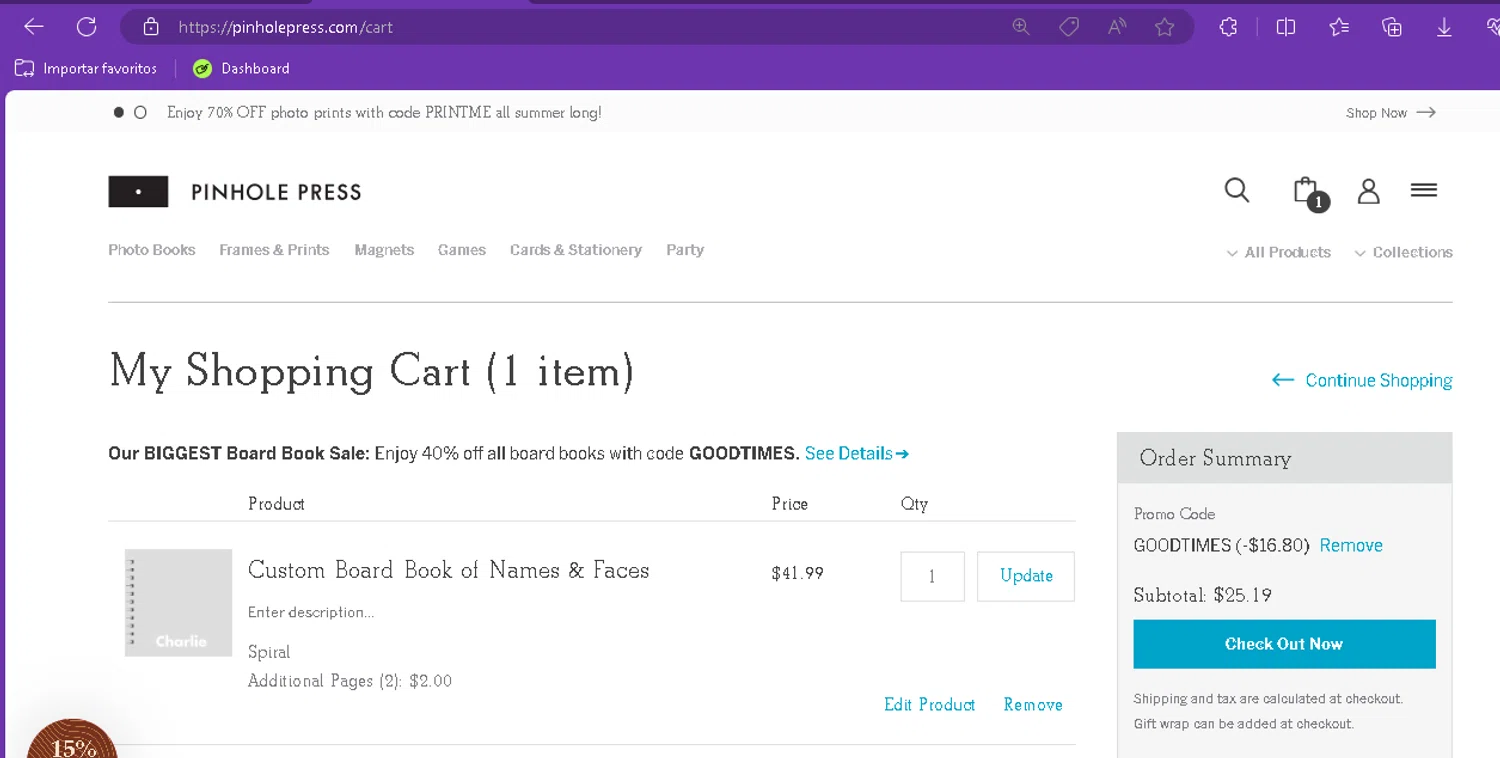Open the Photo Books menu
Image resolution: width=1500 pixels, height=758 pixels.
(152, 250)
